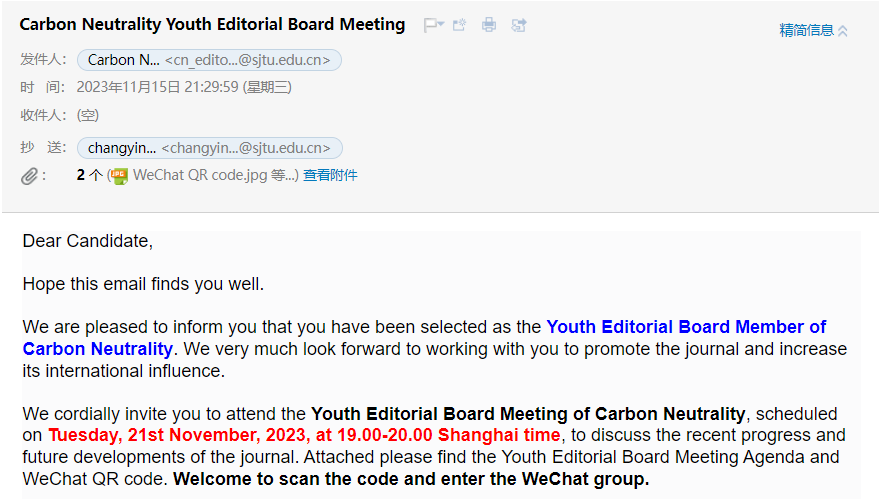Click the email timestamp 2023年11月15日
The image size is (879, 499).
(184, 87)
